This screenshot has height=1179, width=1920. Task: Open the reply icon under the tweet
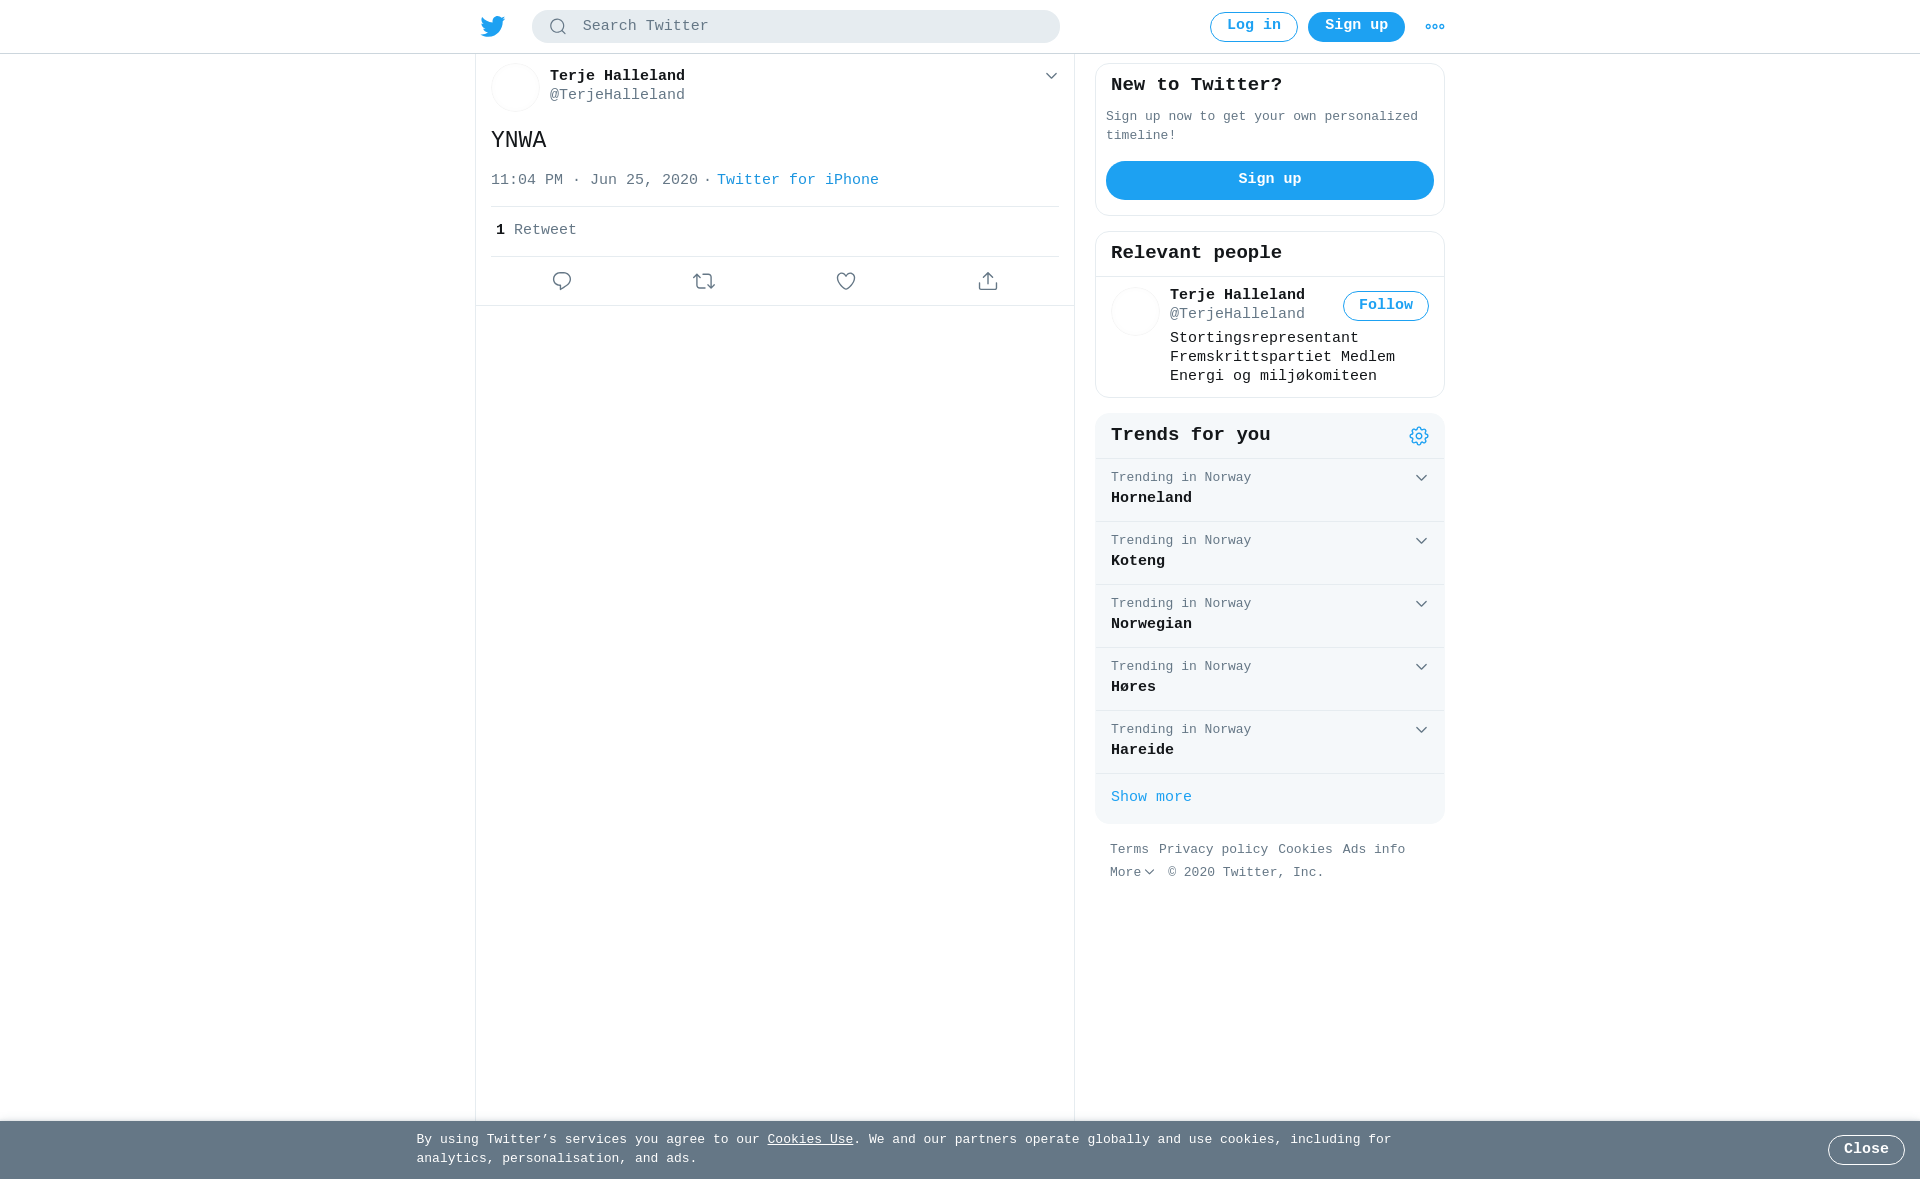[x=562, y=281]
